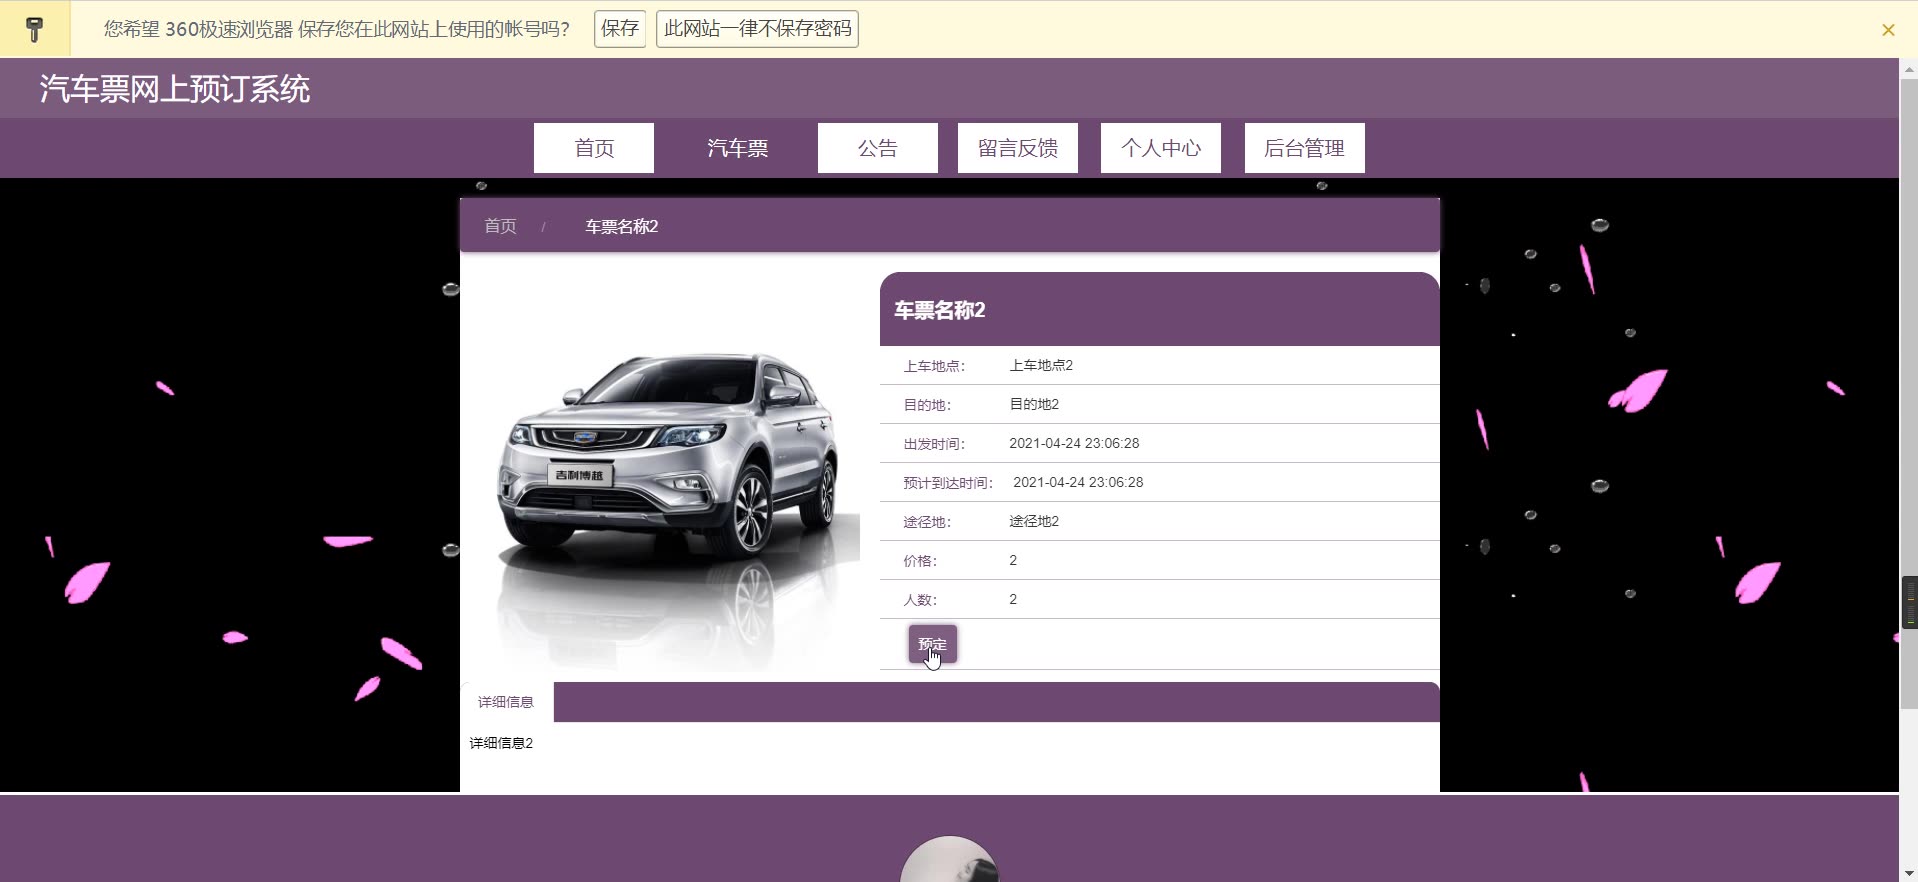Open the 留言反馈 navigation menu item
1918x882 pixels.
point(1018,148)
